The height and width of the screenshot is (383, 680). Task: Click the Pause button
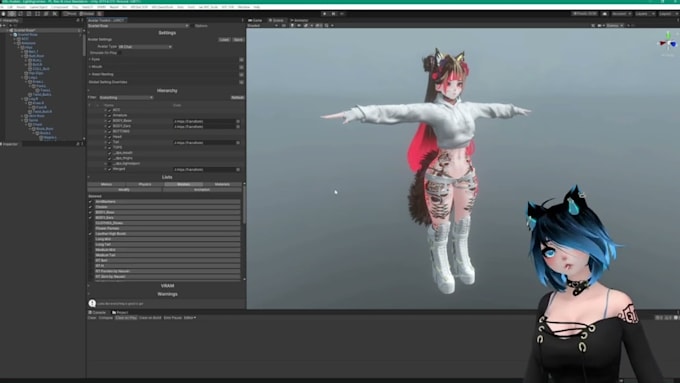coord(333,14)
